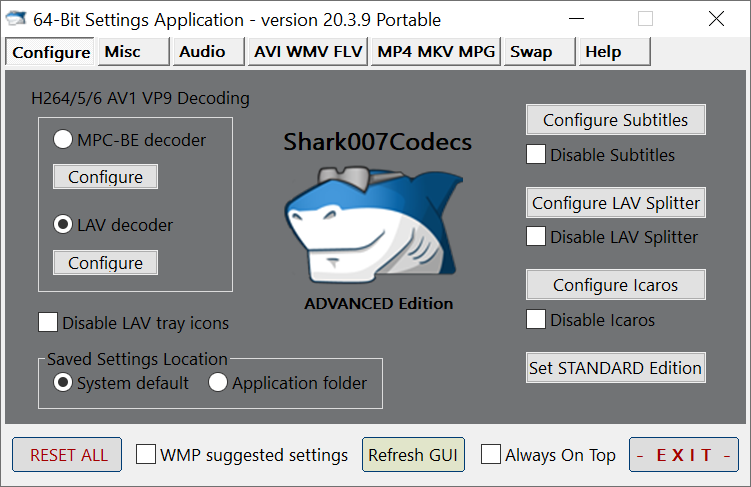The height and width of the screenshot is (487, 751).
Task: Check the Disable Icaros box
Action: tap(536, 320)
